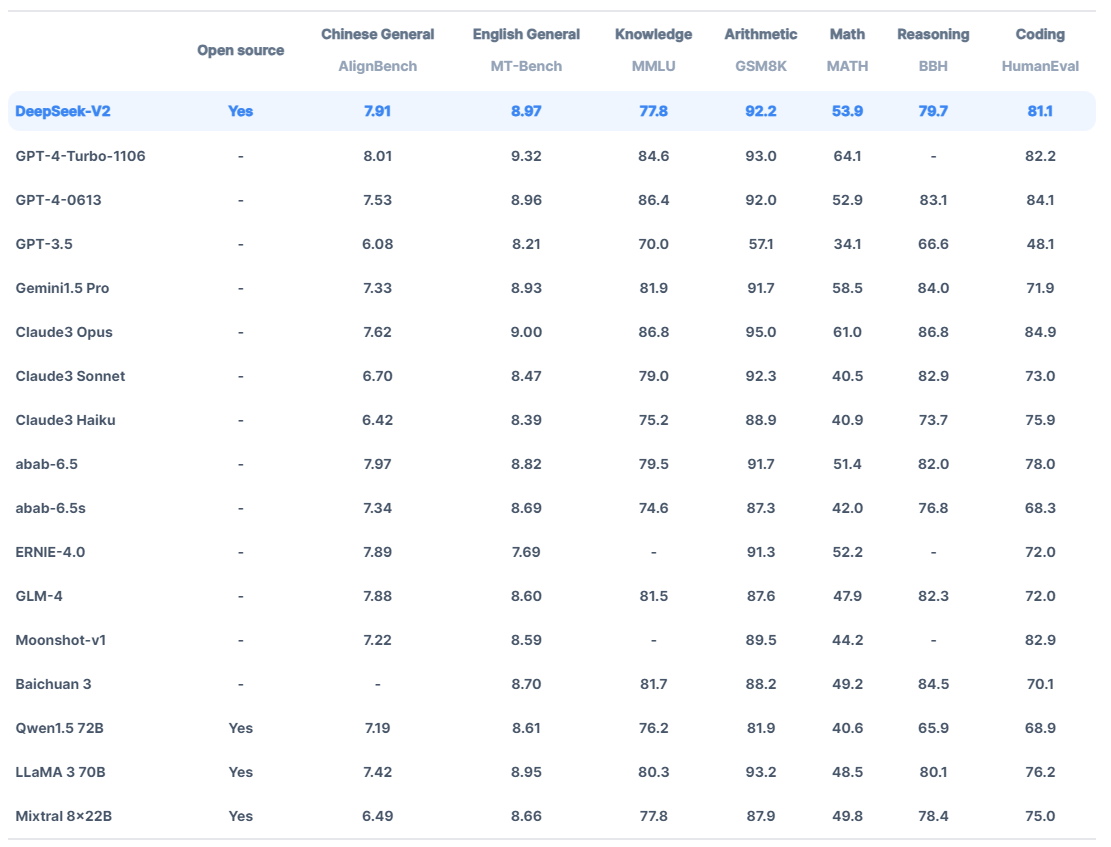The width and height of the screenshot is (1111, 847).
Task: Click the "Claude3 Opus" model name
Action: pyautogui.click(x=64, y=332)
